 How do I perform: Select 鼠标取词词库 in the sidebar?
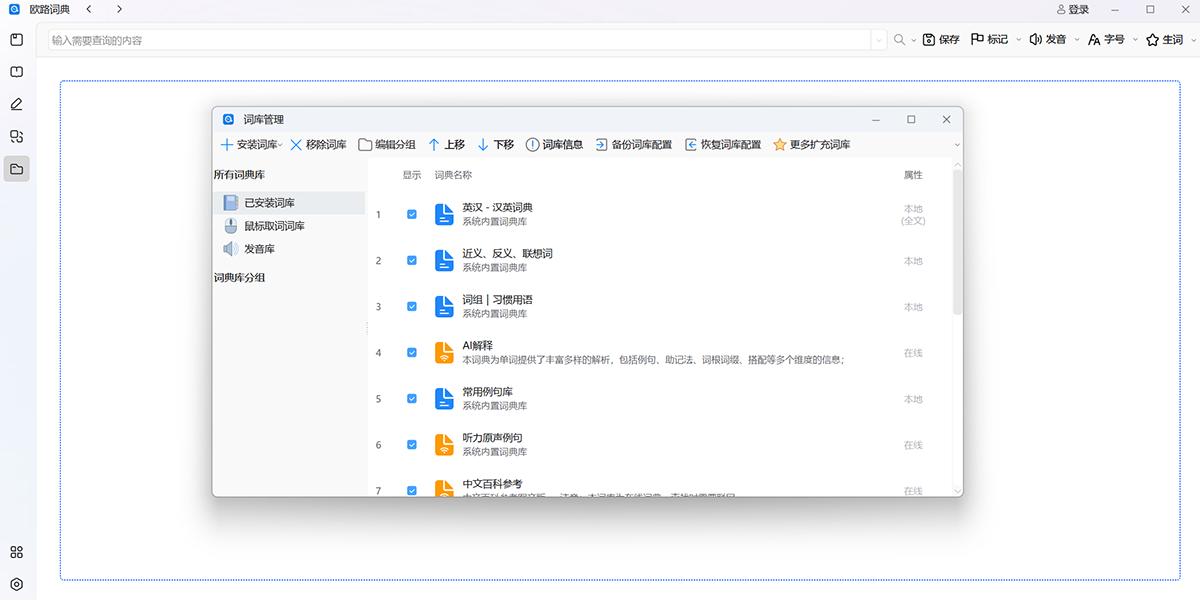click(274, 226)
